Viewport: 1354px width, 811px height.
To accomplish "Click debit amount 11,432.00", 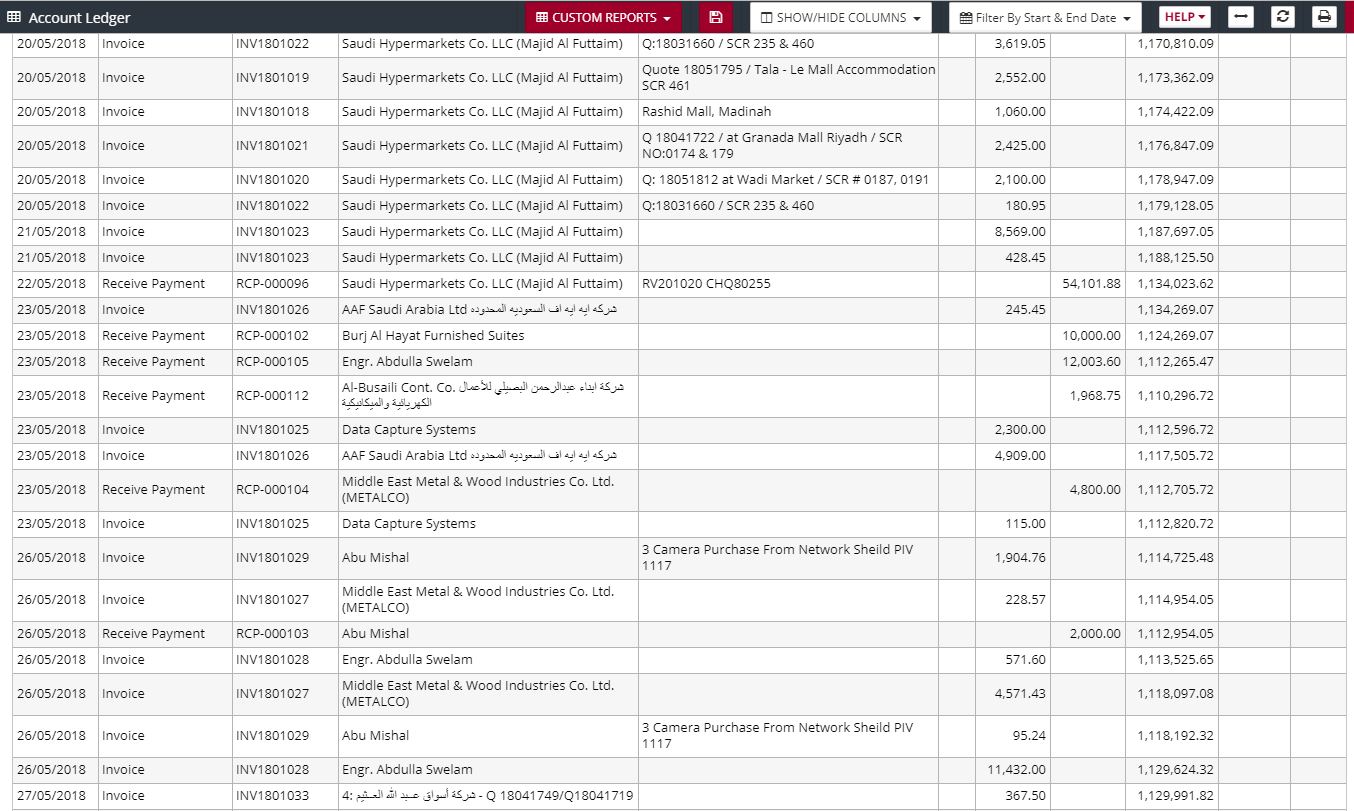I will (x=1016, y=770).
